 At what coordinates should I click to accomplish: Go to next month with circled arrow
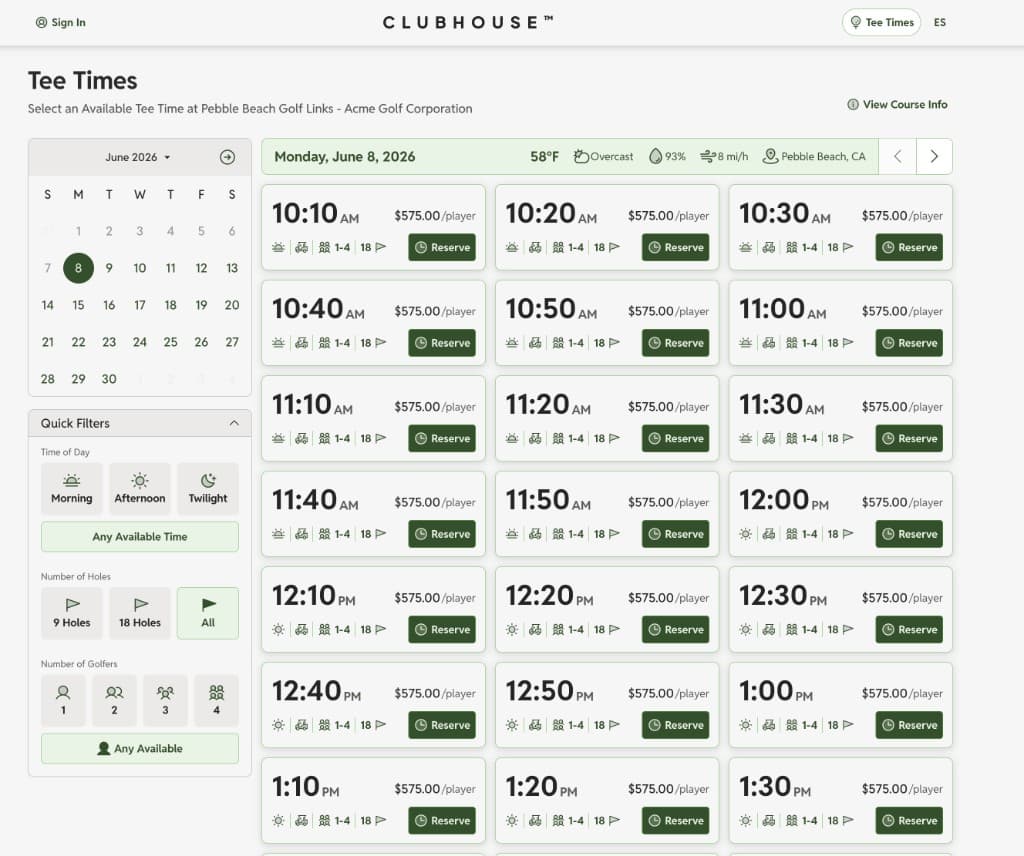point(227,157)
